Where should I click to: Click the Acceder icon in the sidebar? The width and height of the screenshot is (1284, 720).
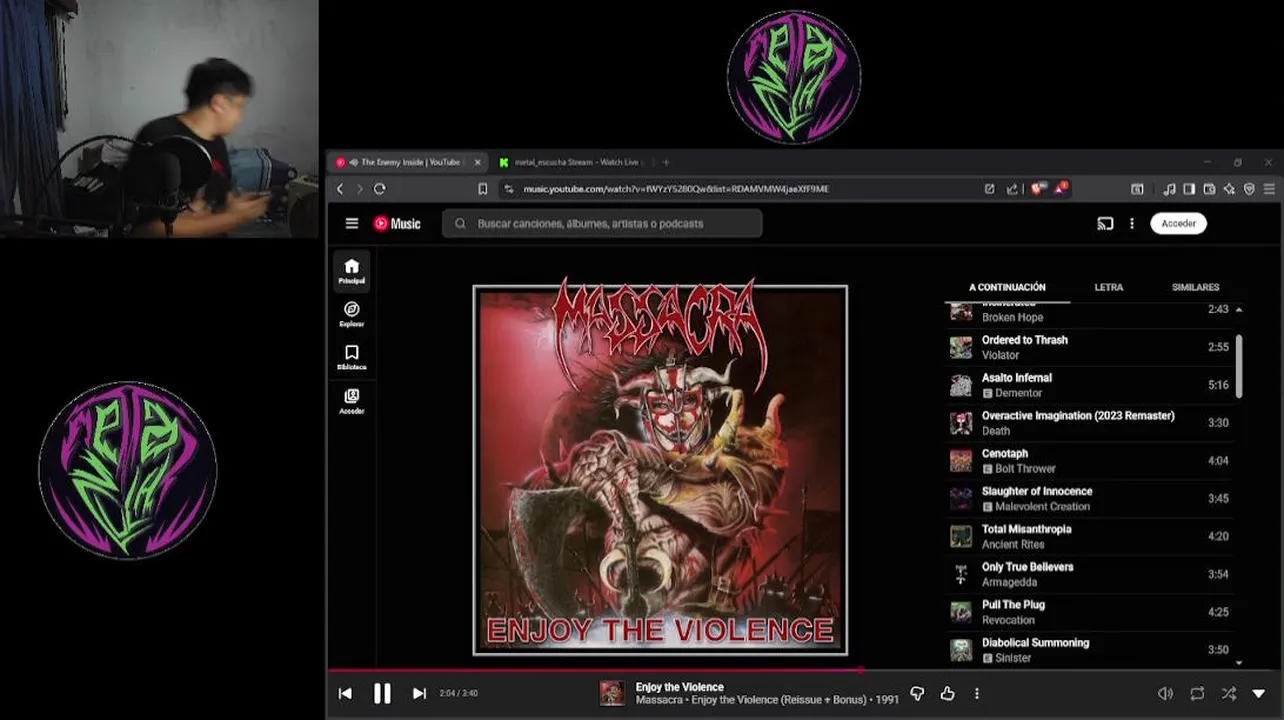(x=352, y=401)
